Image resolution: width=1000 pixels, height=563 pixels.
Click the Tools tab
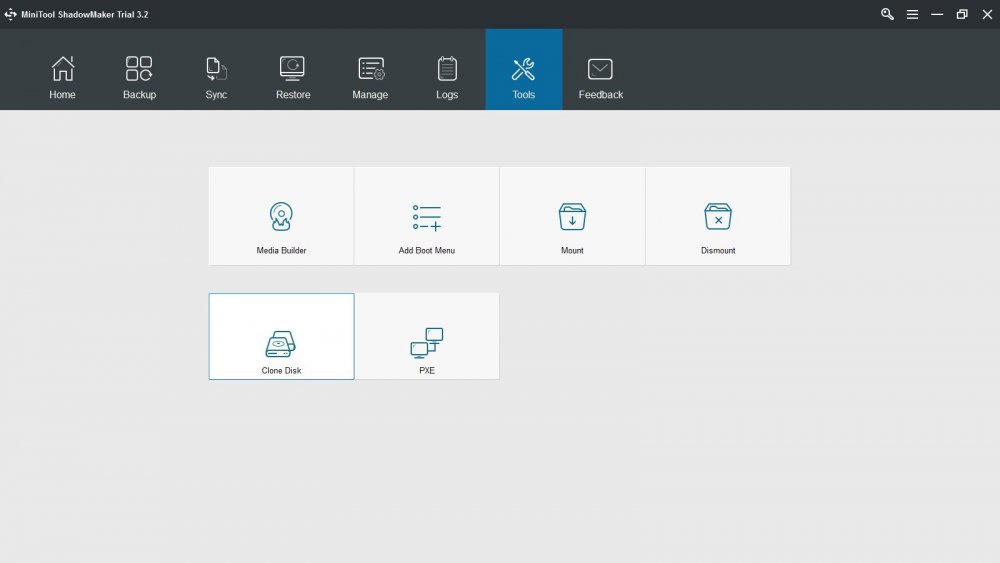point(524,69)
